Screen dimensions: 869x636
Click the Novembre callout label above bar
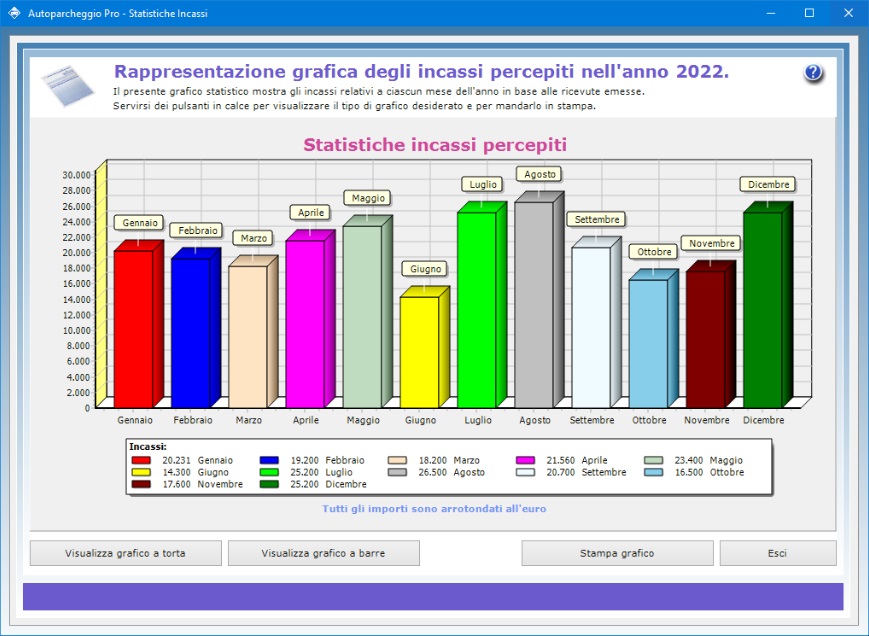[712, 243]
